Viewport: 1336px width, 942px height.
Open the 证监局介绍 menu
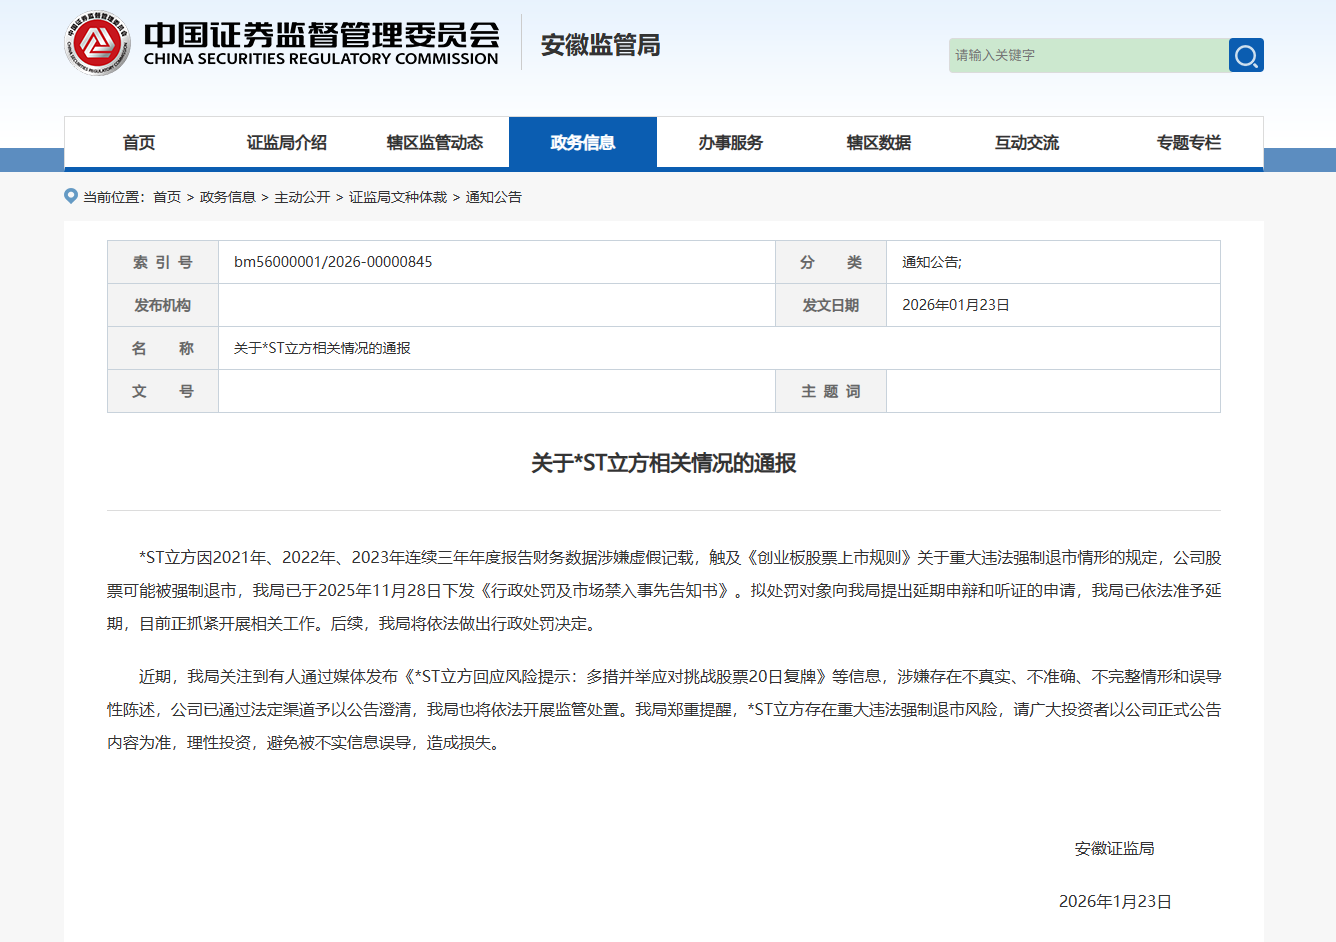pyautogui.click(x=285, y=142)
